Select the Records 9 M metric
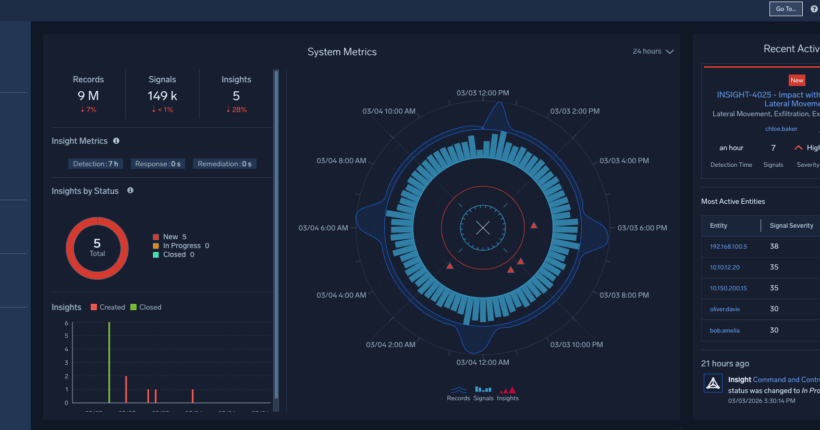The width and height of the screenshot is (820, 430). click(x=88, y=94)
